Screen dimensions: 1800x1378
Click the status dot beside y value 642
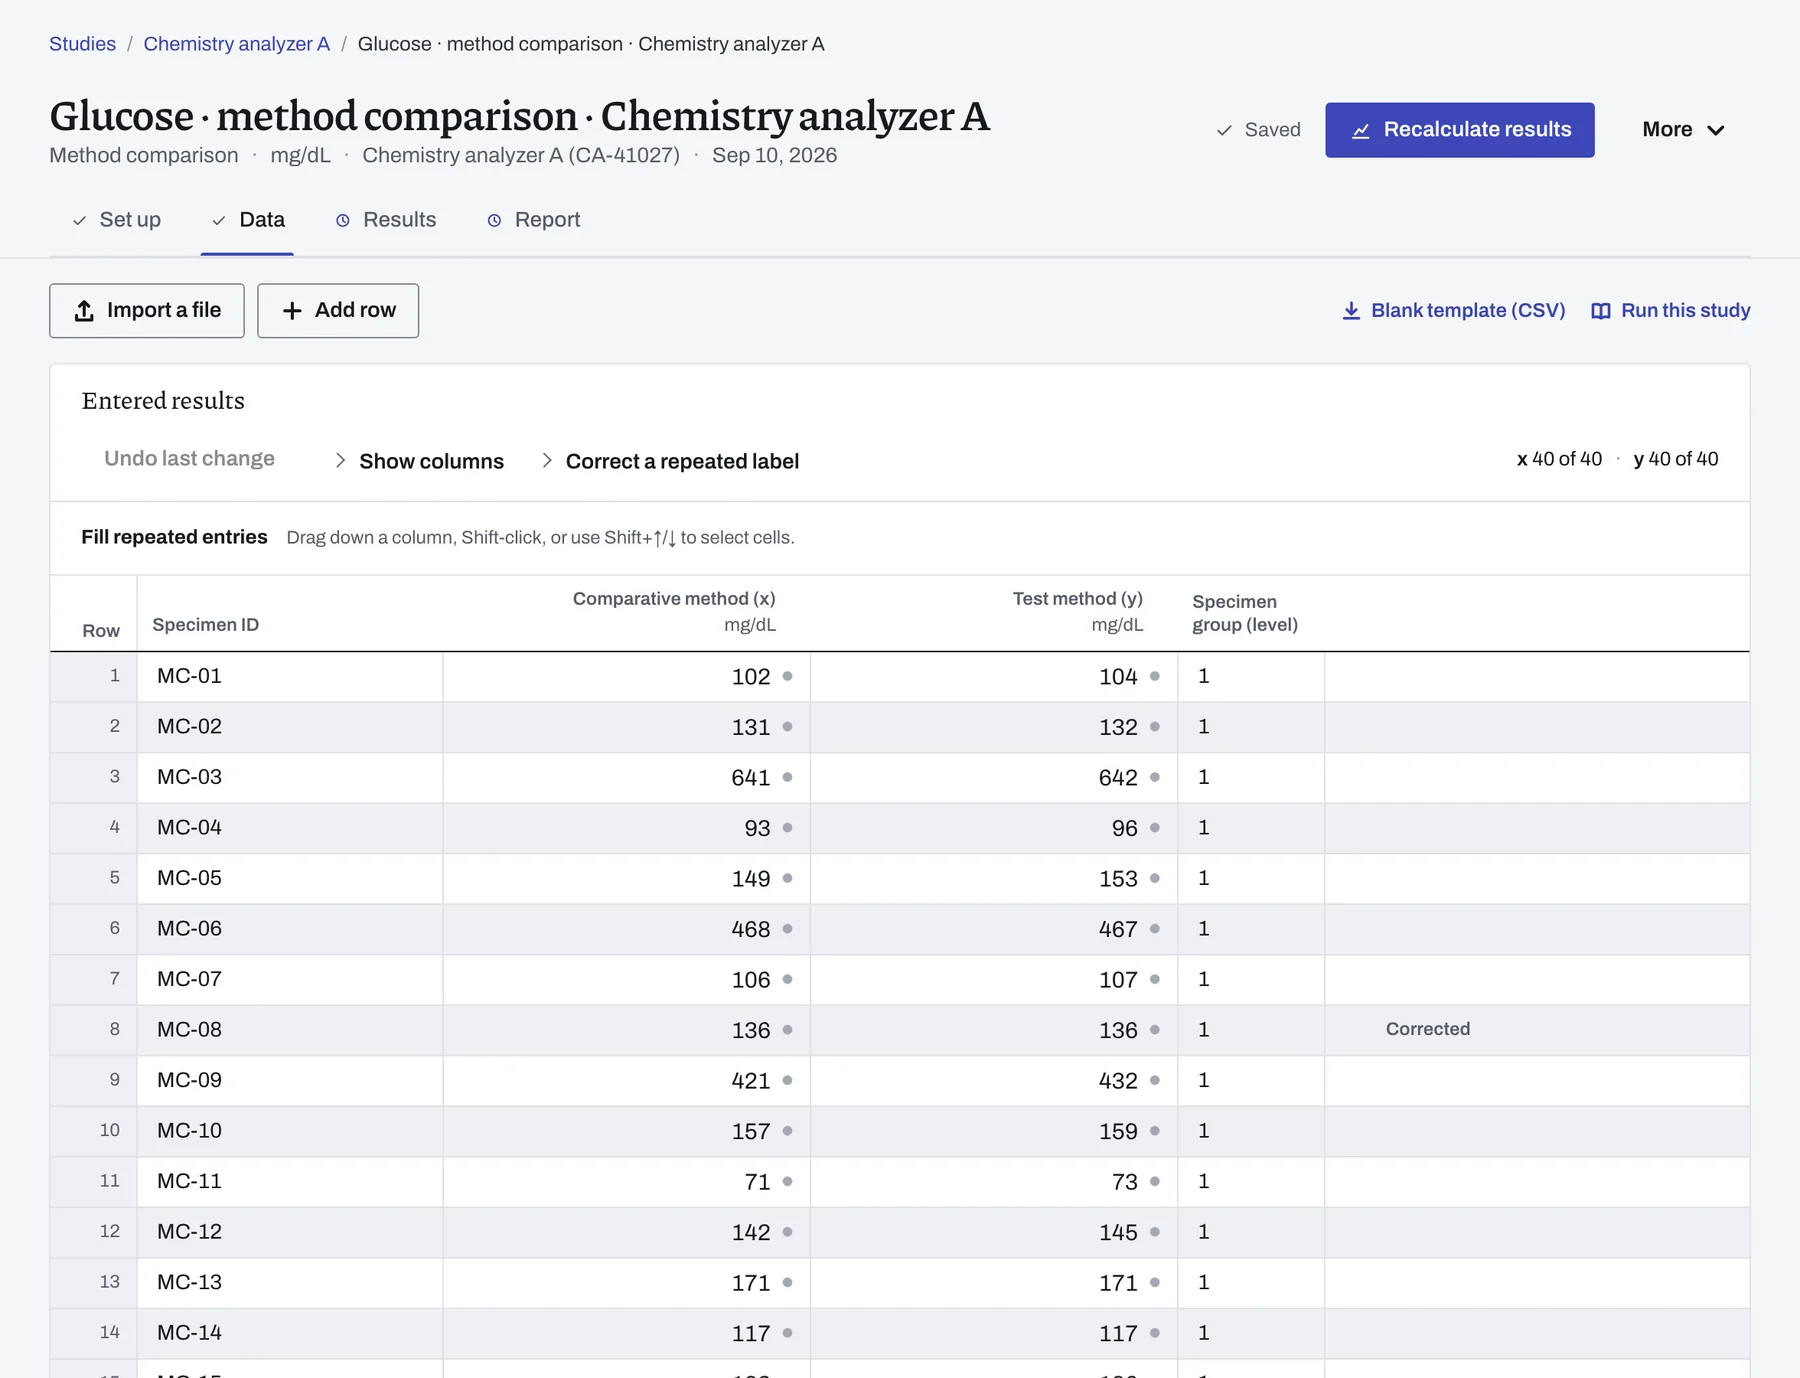[1155, 778]
